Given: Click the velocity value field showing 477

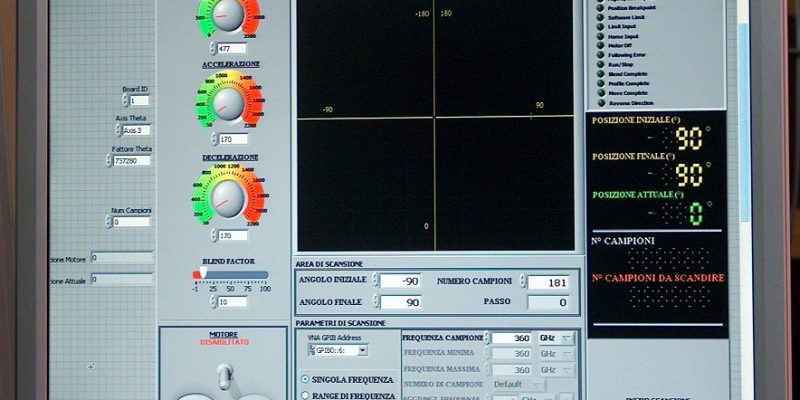Looking at the screenshot, I should (x=232, y=48).
